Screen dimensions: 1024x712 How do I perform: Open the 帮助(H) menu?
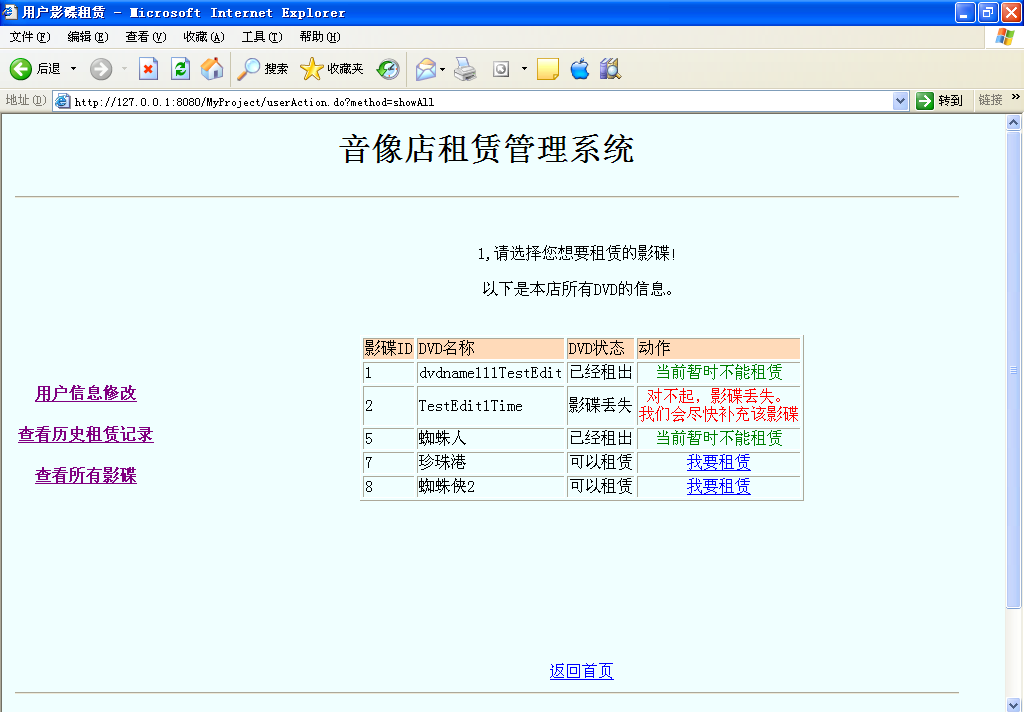tap(320, 37)
